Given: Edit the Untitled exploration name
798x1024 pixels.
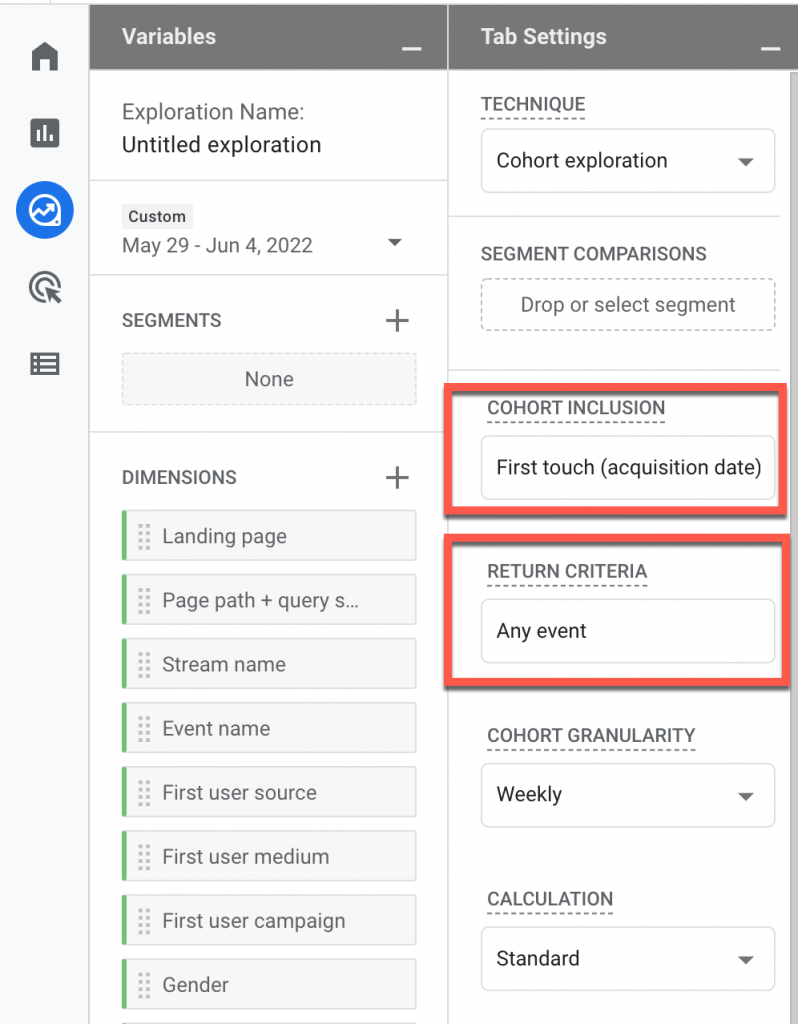Looking at the screenshot, I should [x=221, y=144].
